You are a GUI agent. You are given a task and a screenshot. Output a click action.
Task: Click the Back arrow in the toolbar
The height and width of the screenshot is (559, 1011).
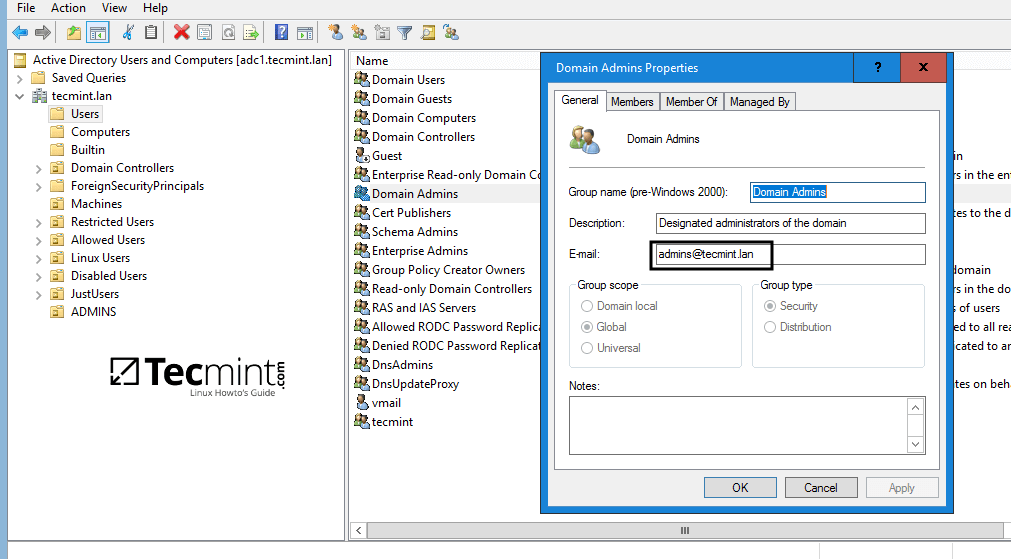pos(19,32)
